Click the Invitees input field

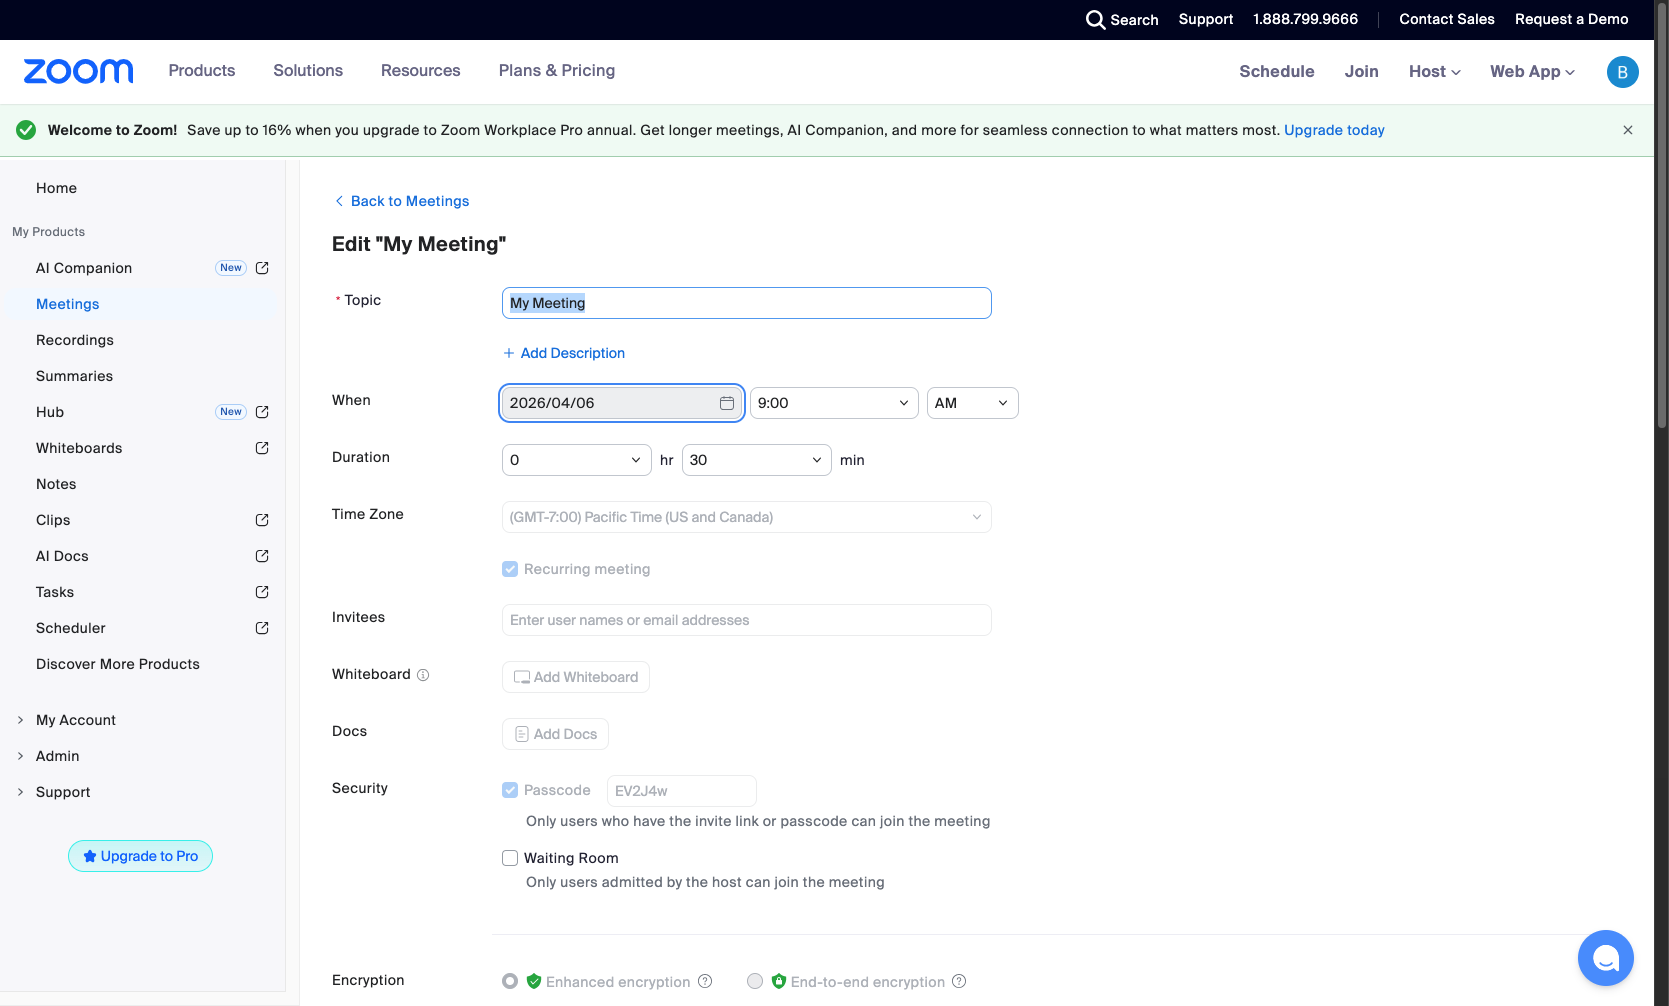tap(747, 620)
